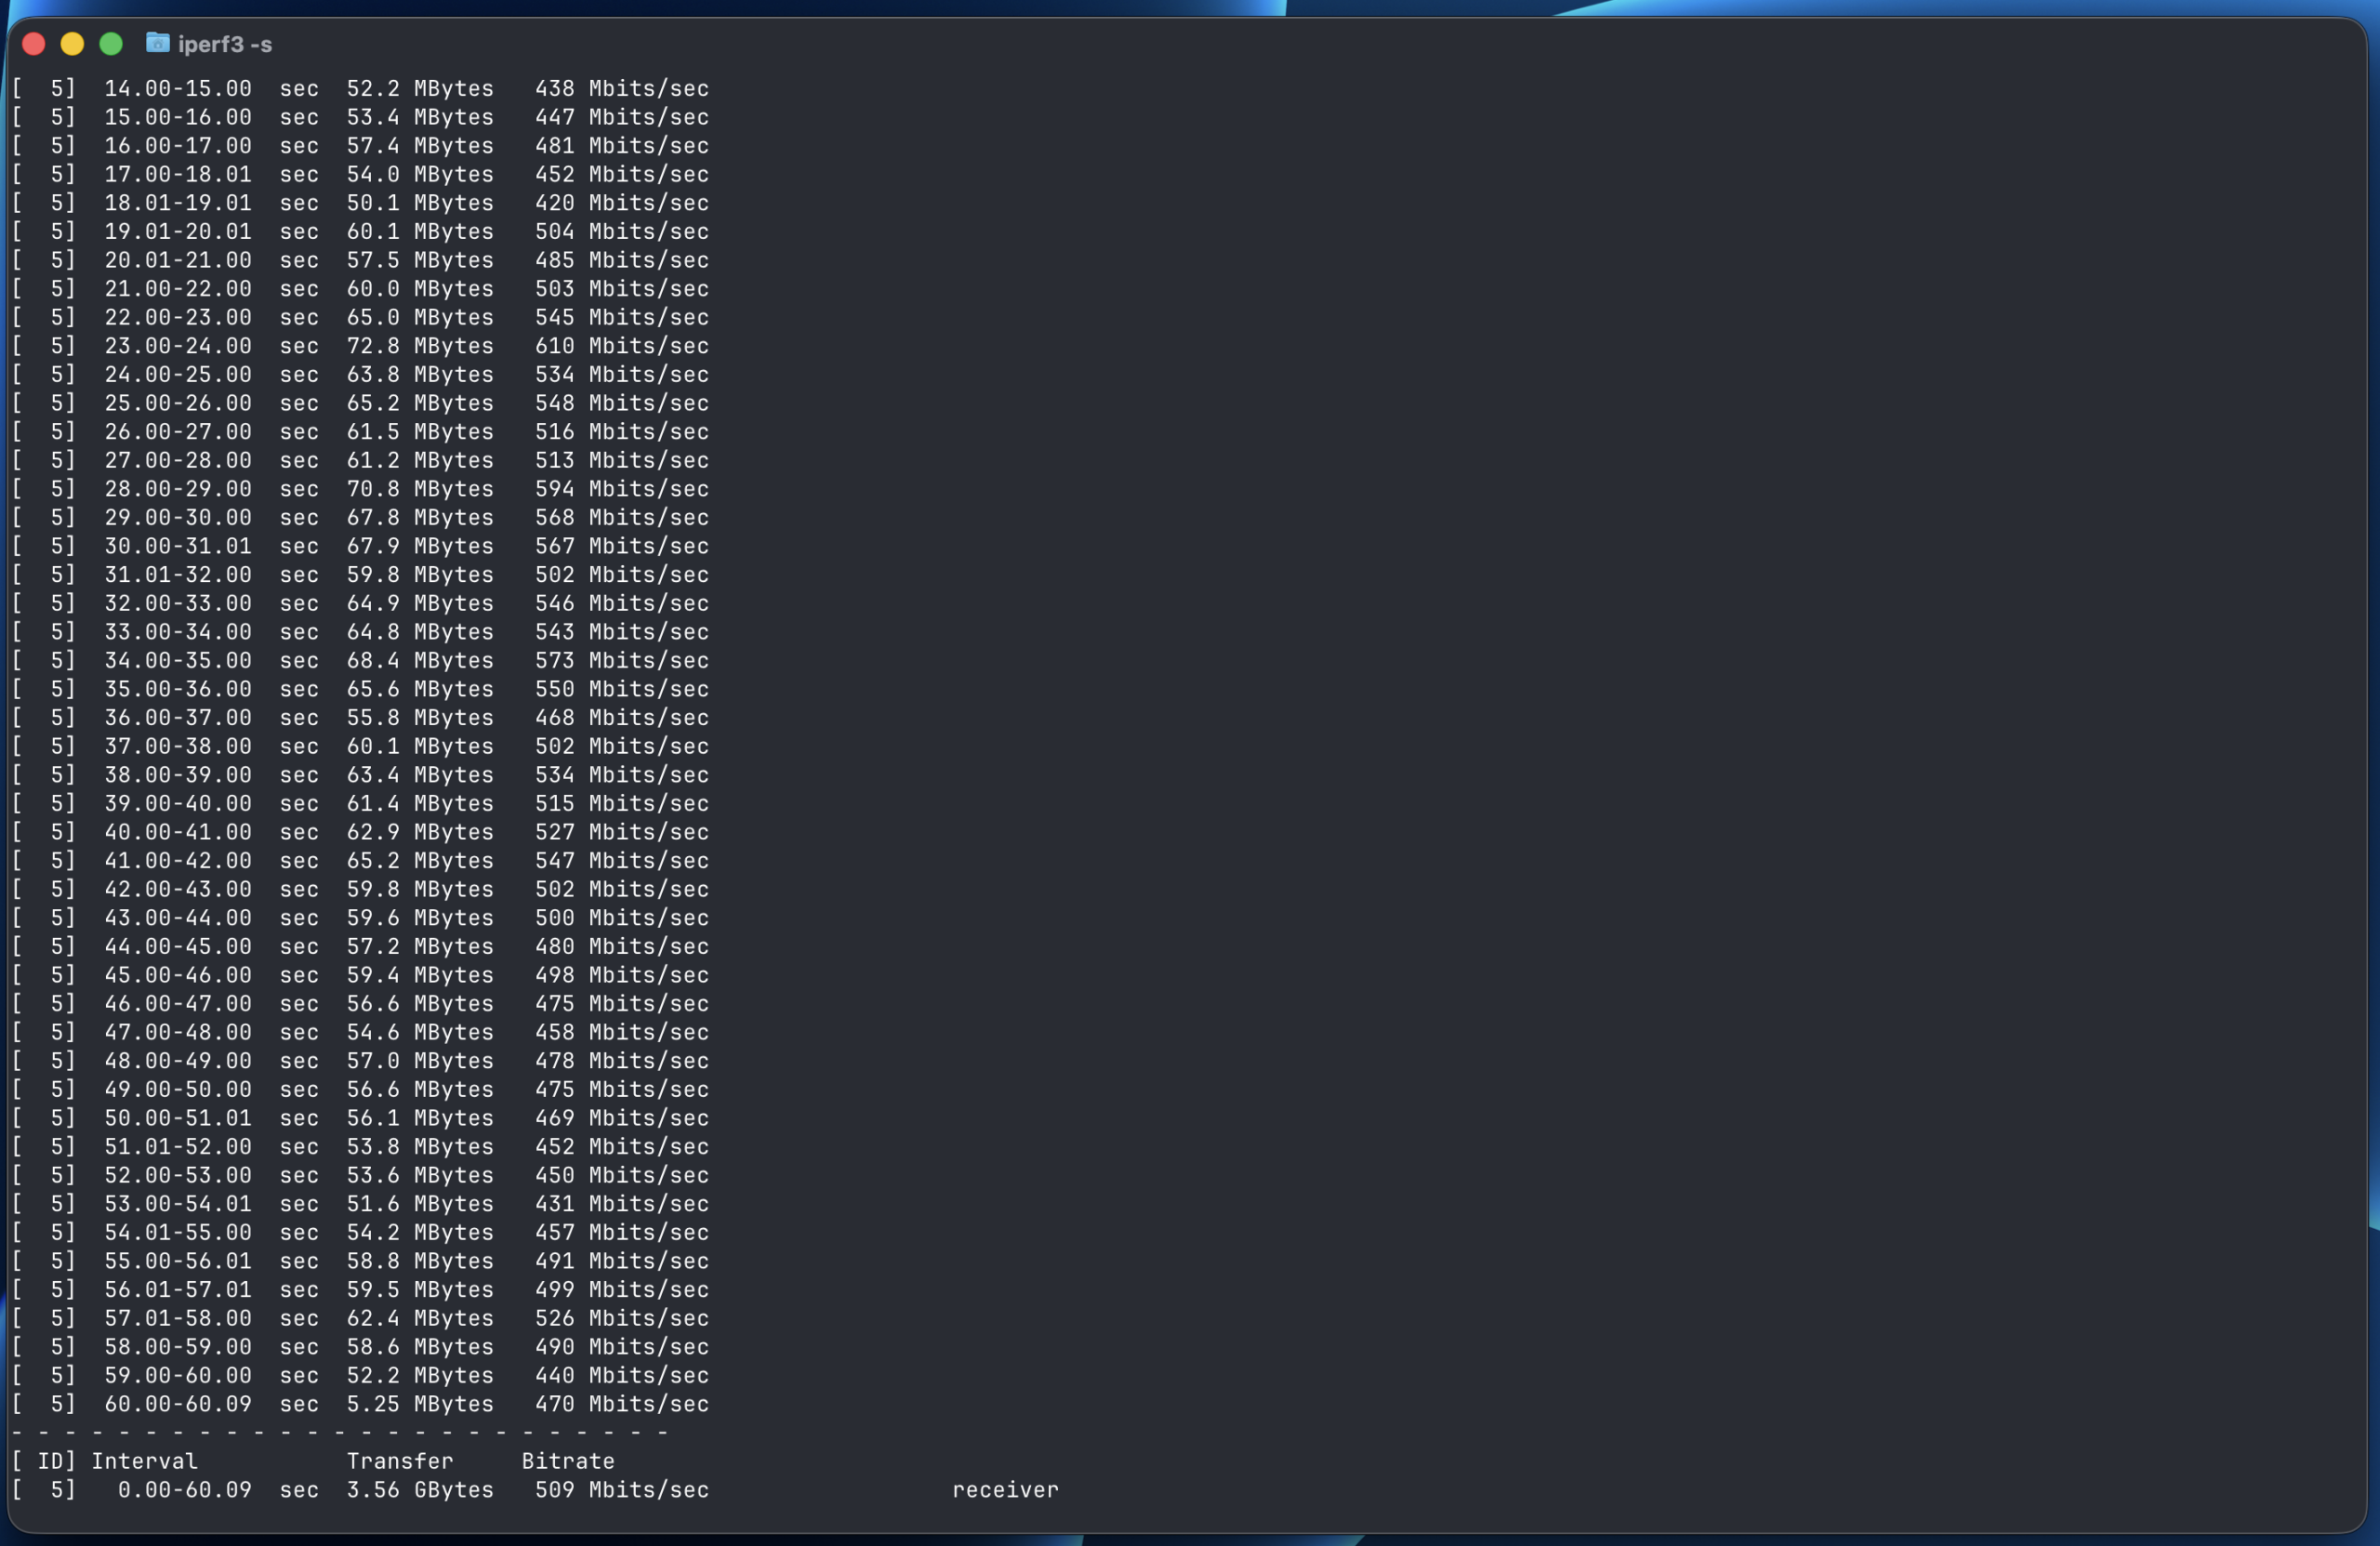Click the '[ ID]' column header
Image resolution: width=2380 pixels, height=1546 pixels.
tap(44, 1461)
